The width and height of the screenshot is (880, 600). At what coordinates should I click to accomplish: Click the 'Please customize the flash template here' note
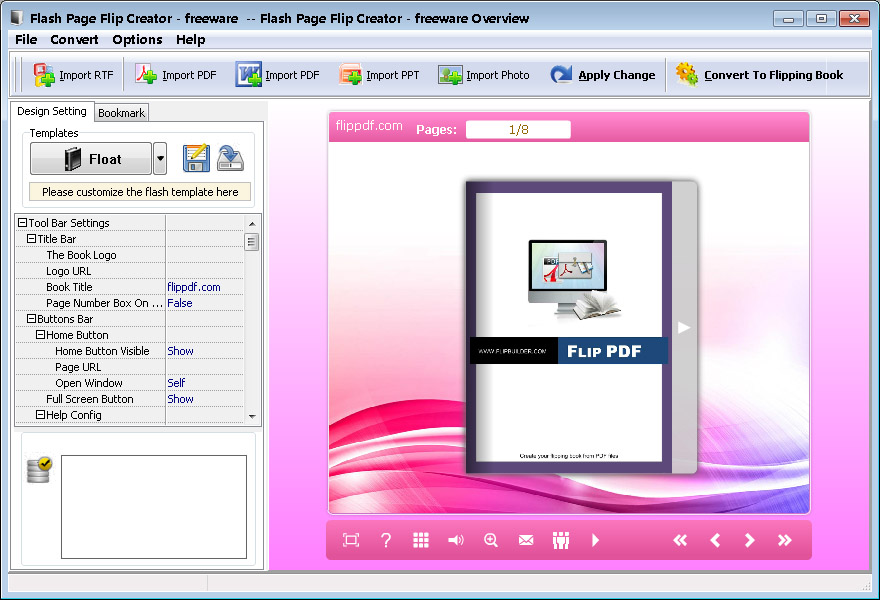click(x=140, y=192)
